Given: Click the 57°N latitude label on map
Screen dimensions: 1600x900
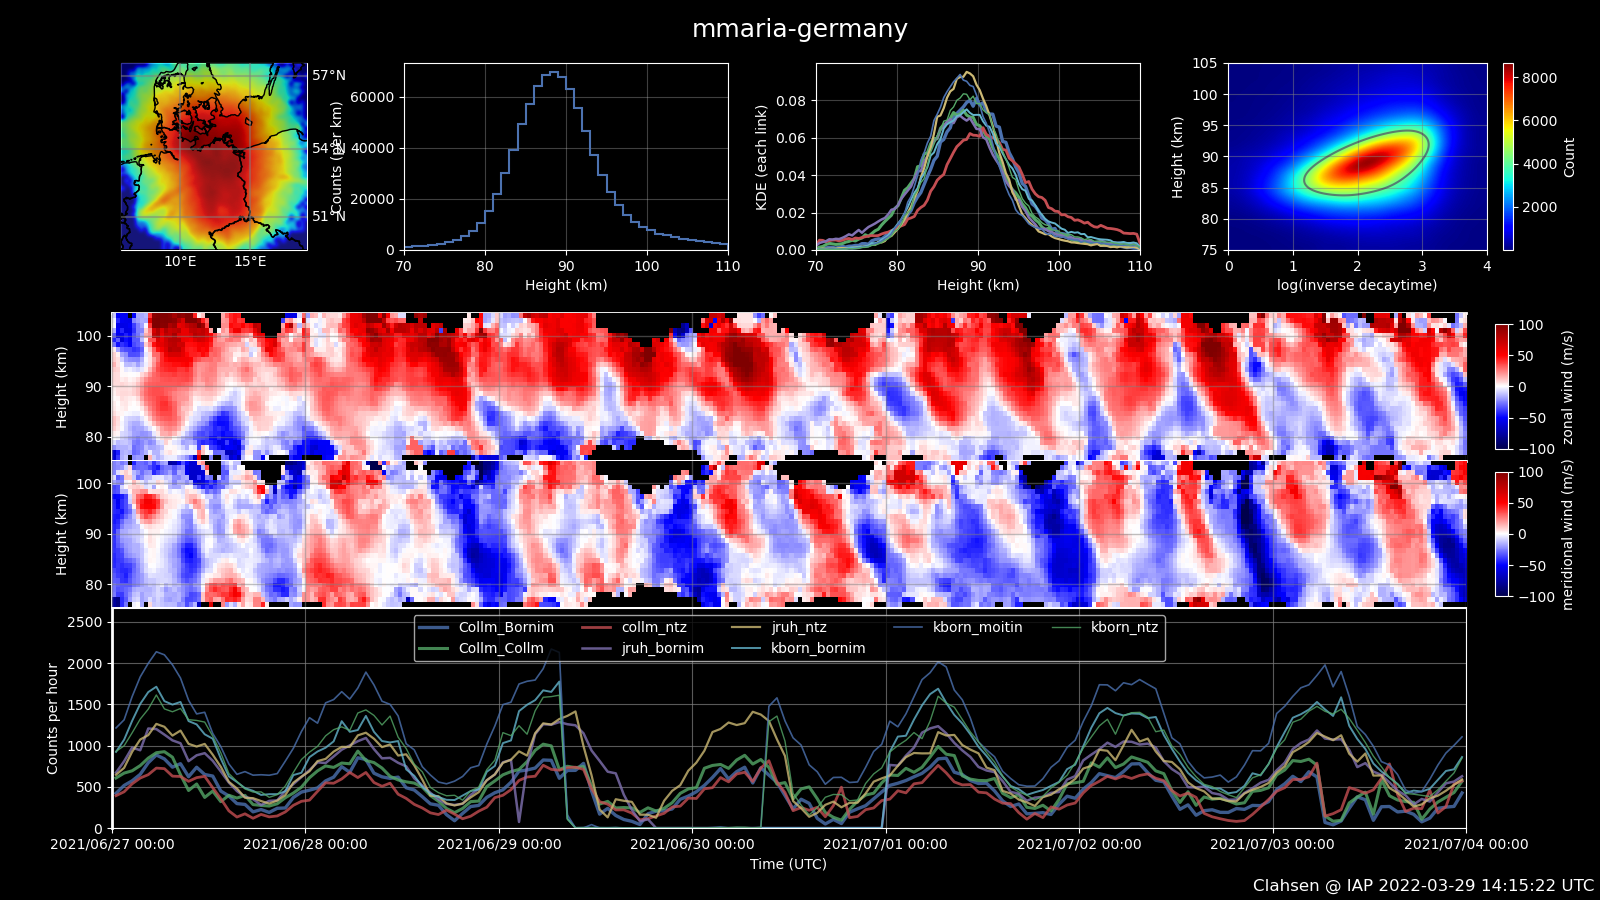Looking at the screenshot, I should click(329, 75).
